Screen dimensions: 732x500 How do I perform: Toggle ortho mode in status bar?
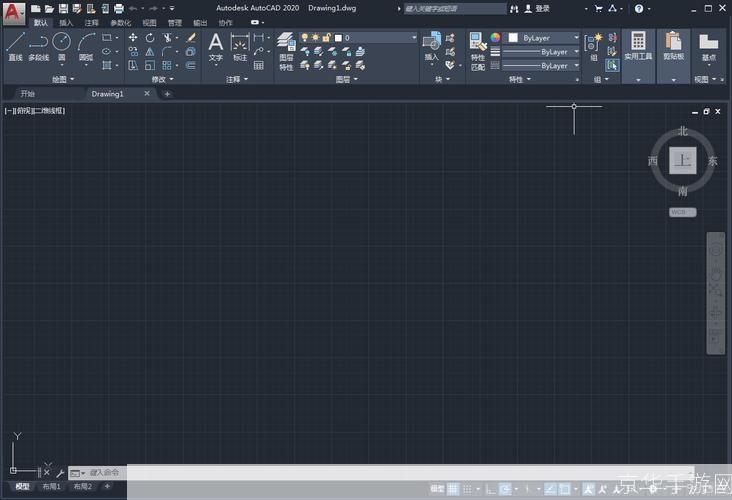point(491,489)
